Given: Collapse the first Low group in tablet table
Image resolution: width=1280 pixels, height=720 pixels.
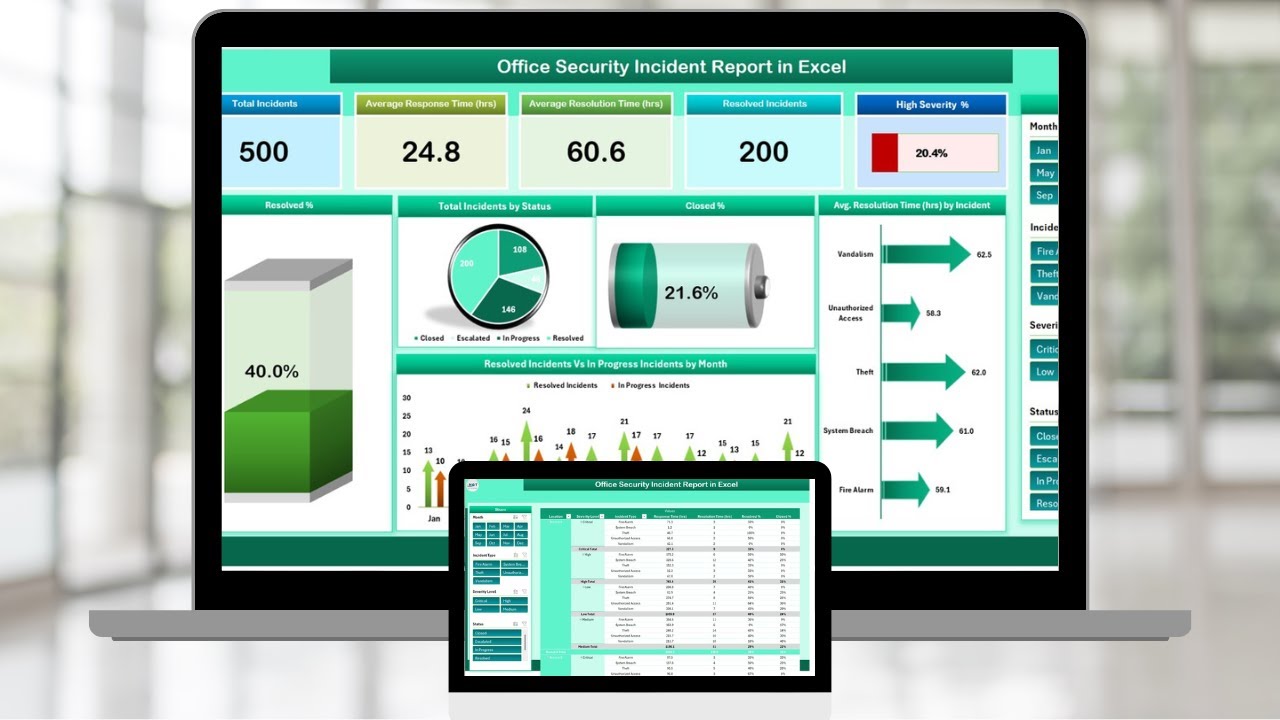Looking at the screenshot, I should click(x=584, y=587).
